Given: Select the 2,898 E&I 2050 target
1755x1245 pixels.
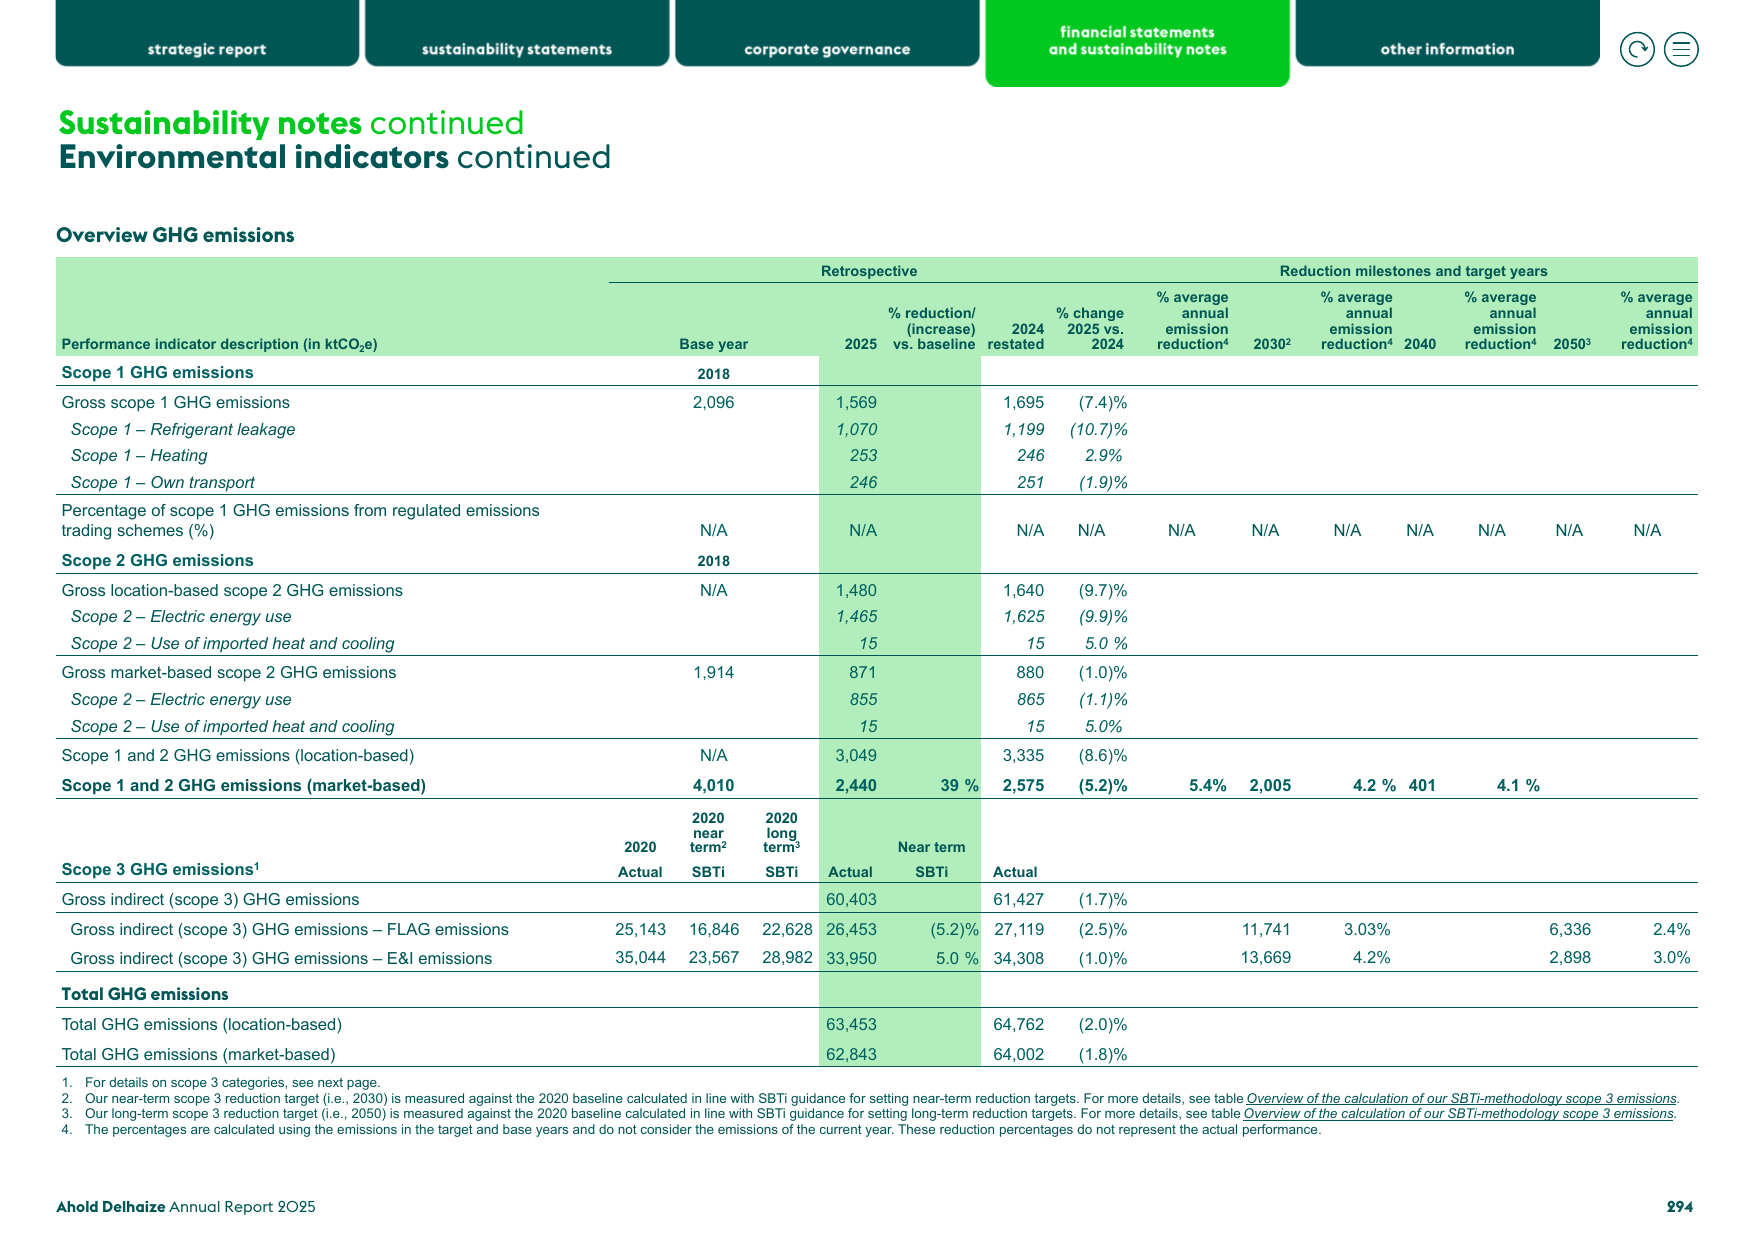Looking at the screenshot, I should coord(1570,958).
